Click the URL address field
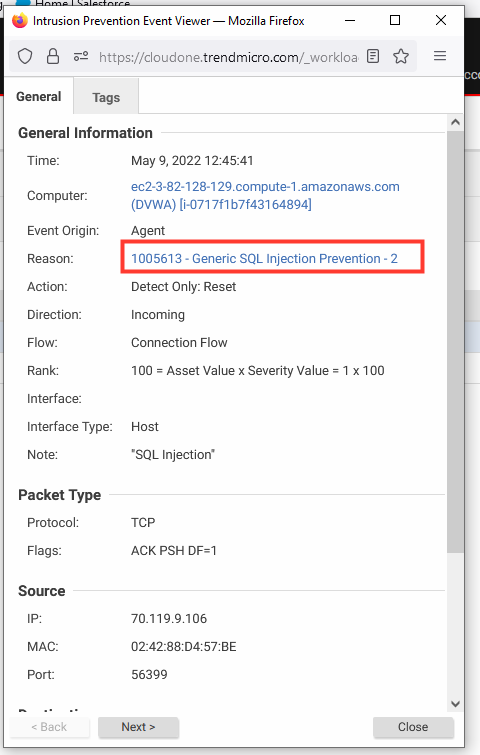480x755 pixels. pos(228,57)
